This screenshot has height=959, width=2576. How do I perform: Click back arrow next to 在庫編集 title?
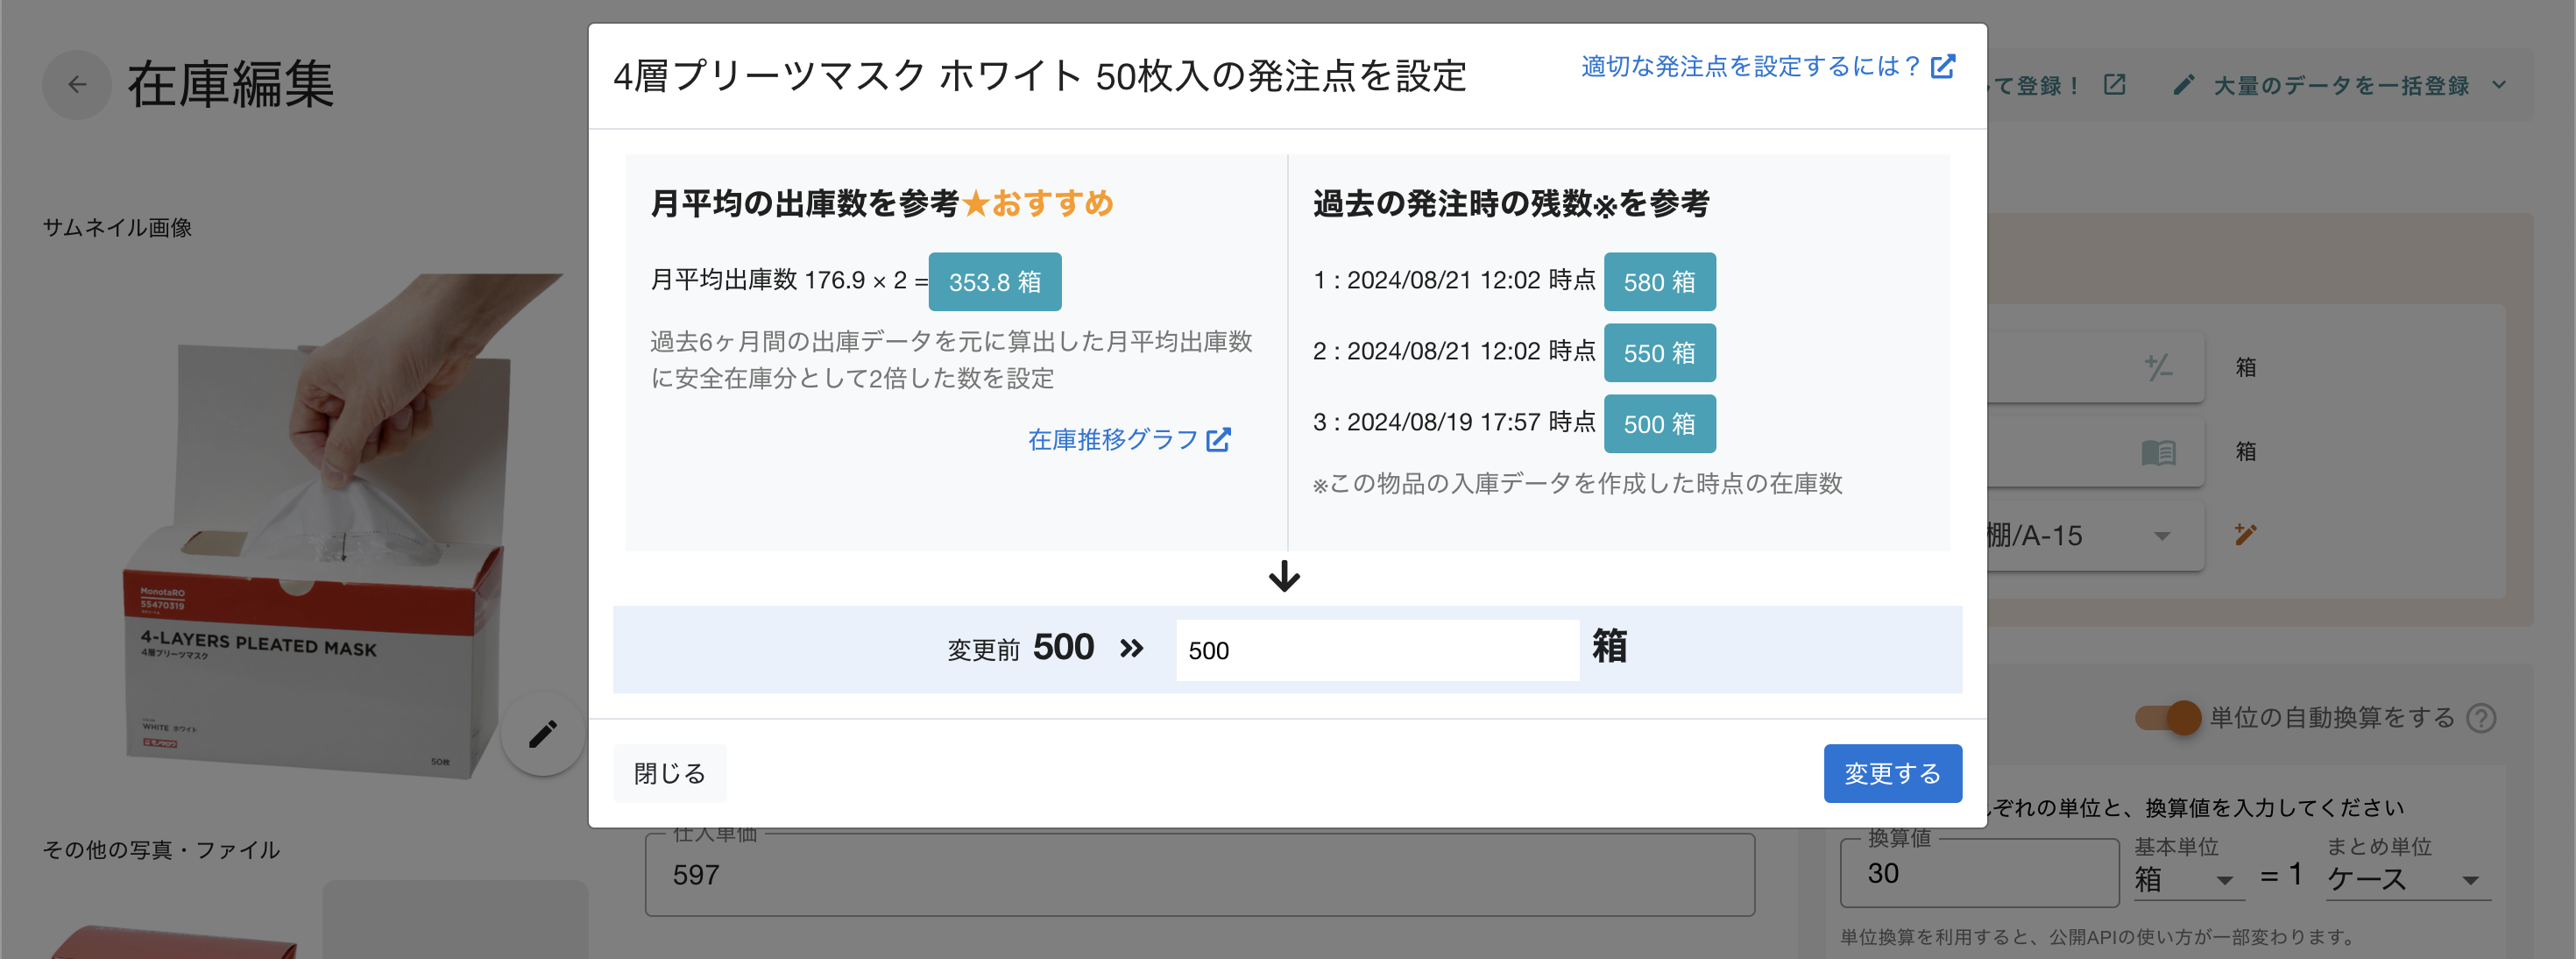point(76,85)
